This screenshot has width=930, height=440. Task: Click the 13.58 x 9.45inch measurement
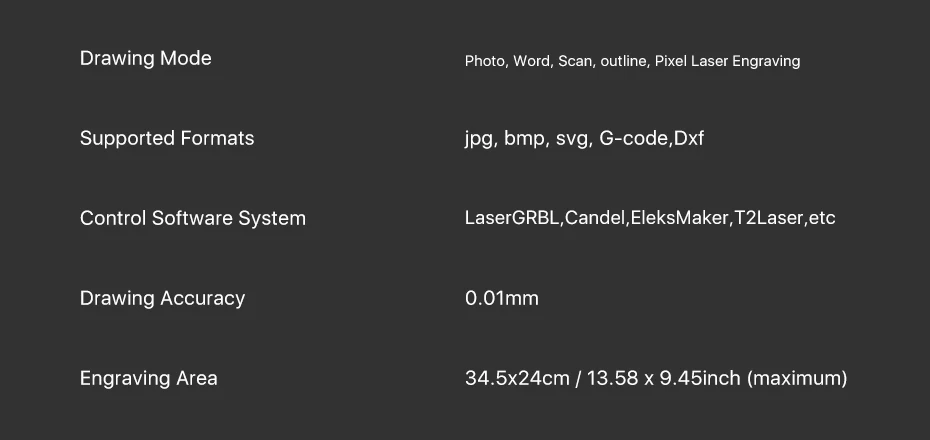pyautogui.click(x=664, y=378)
